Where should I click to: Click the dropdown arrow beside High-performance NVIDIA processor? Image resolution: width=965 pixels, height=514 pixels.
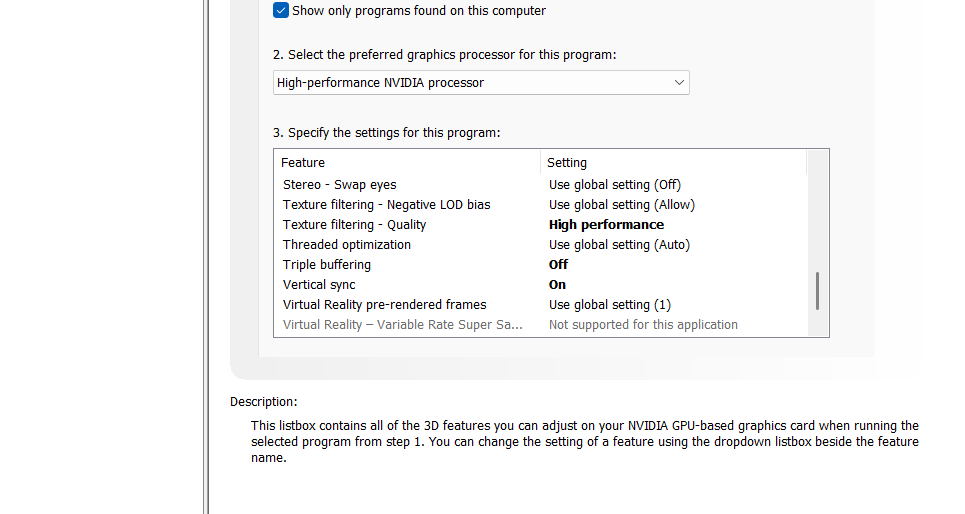tap(679, 83)
